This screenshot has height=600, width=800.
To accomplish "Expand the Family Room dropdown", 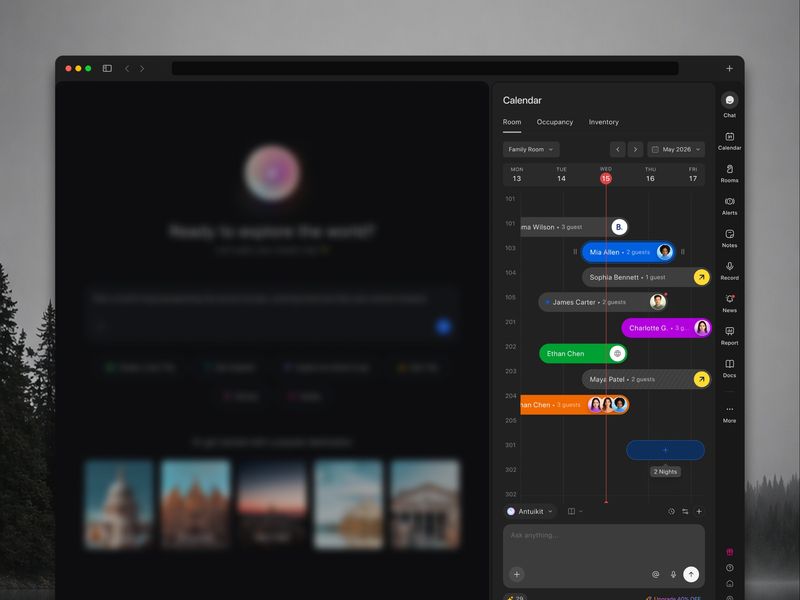I will click(530, 149).
